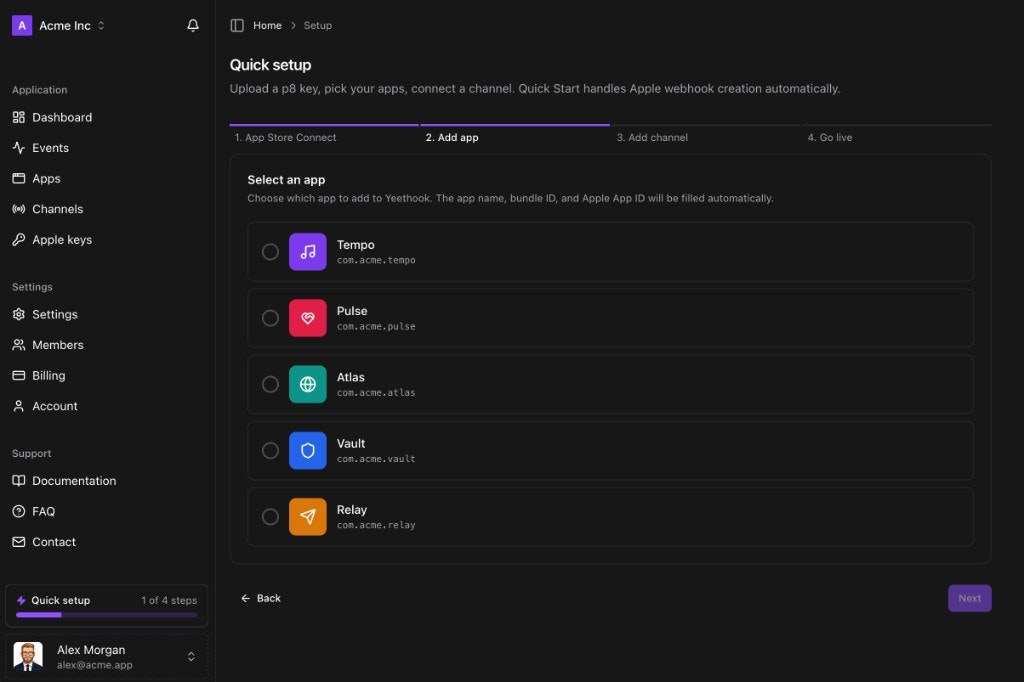Viewport: 1024px width, 682px height.
Task: Open the Channels page via its broadcast icon
Action: click(x=55, y=208)
